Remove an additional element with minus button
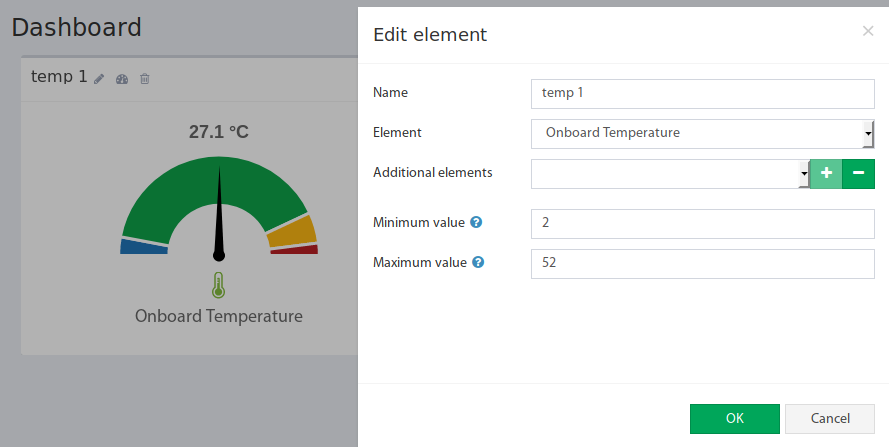This screenshot has width=889, height=447. pyautogui.click(x=858, y=174)
